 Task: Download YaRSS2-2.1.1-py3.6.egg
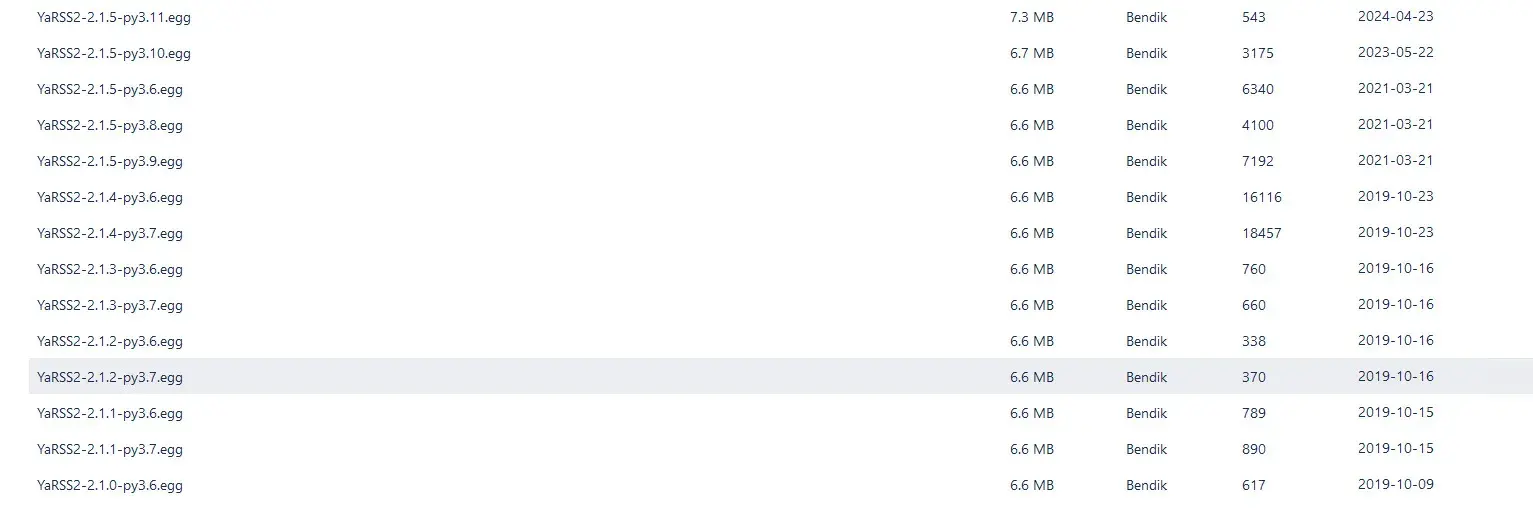pyautogui.click(x=110, y=413)
